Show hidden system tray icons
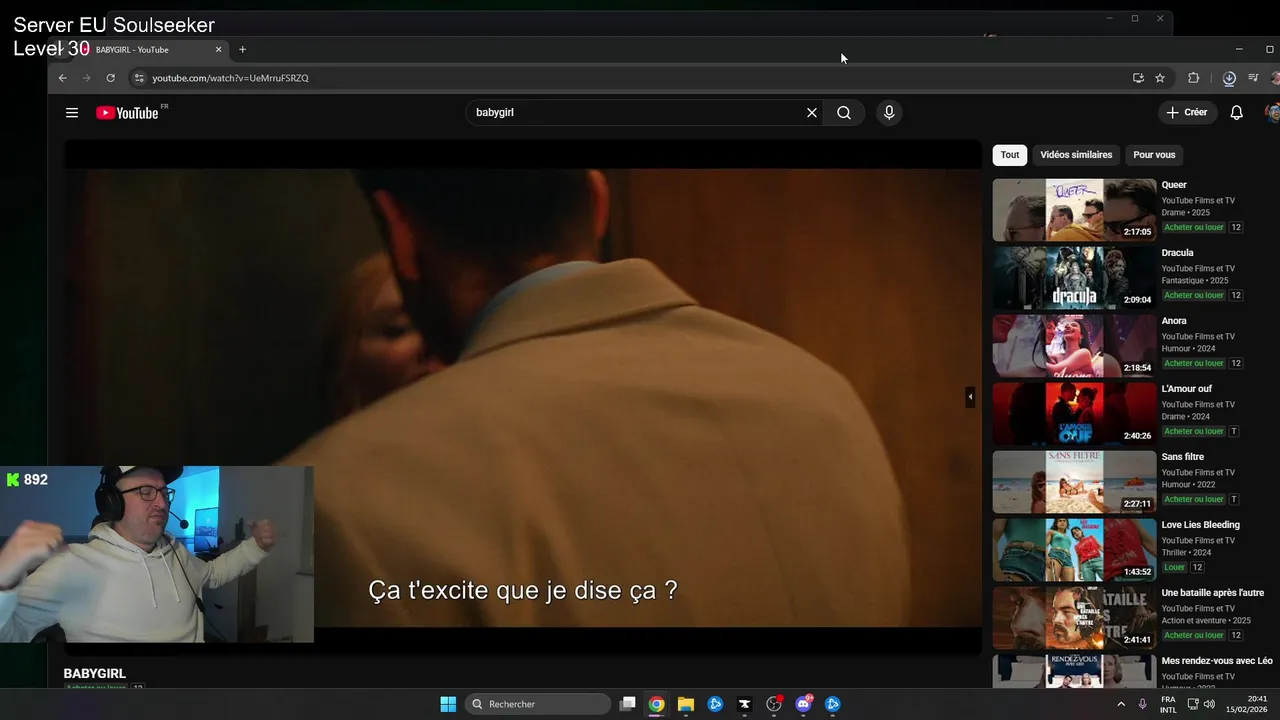Viewport: 1280px width, 720px height. click(x=1120, y=704)
